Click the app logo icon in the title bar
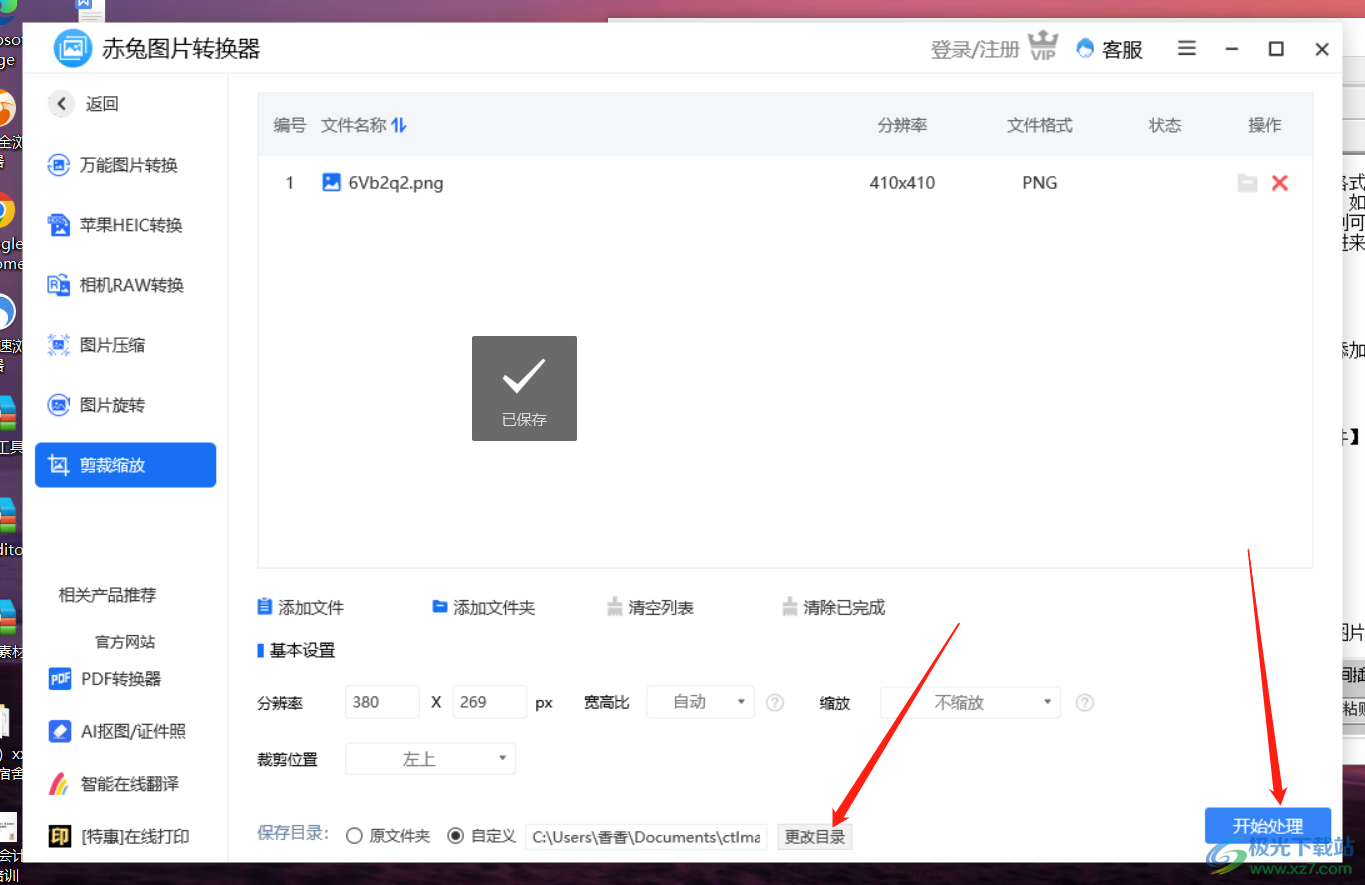The width and height of the screenshot is (1365, 885). (72, 48)
